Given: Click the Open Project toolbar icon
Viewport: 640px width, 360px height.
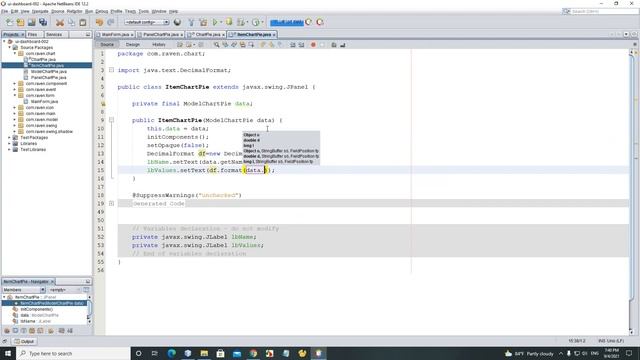Looking at the screenshot, I should coord(31,22).
